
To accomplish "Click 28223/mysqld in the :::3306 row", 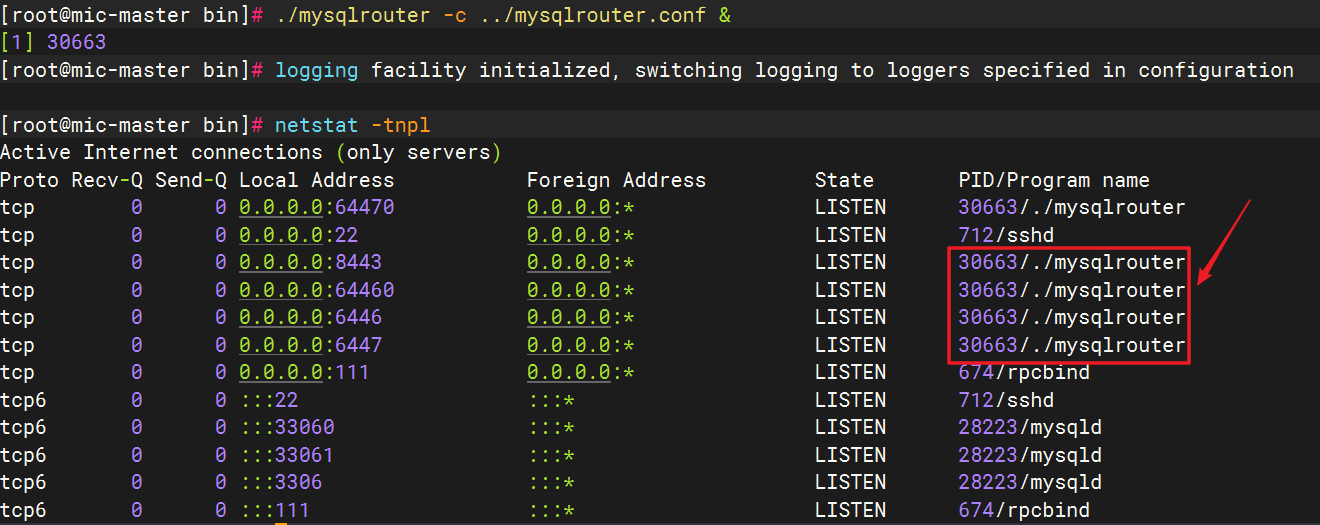I will (1031, 482).
